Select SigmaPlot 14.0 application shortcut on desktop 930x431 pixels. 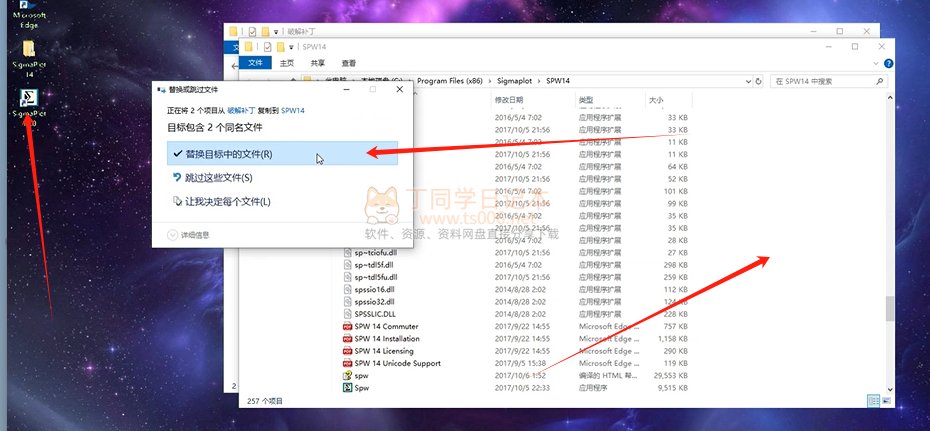[x=29, y=107]
